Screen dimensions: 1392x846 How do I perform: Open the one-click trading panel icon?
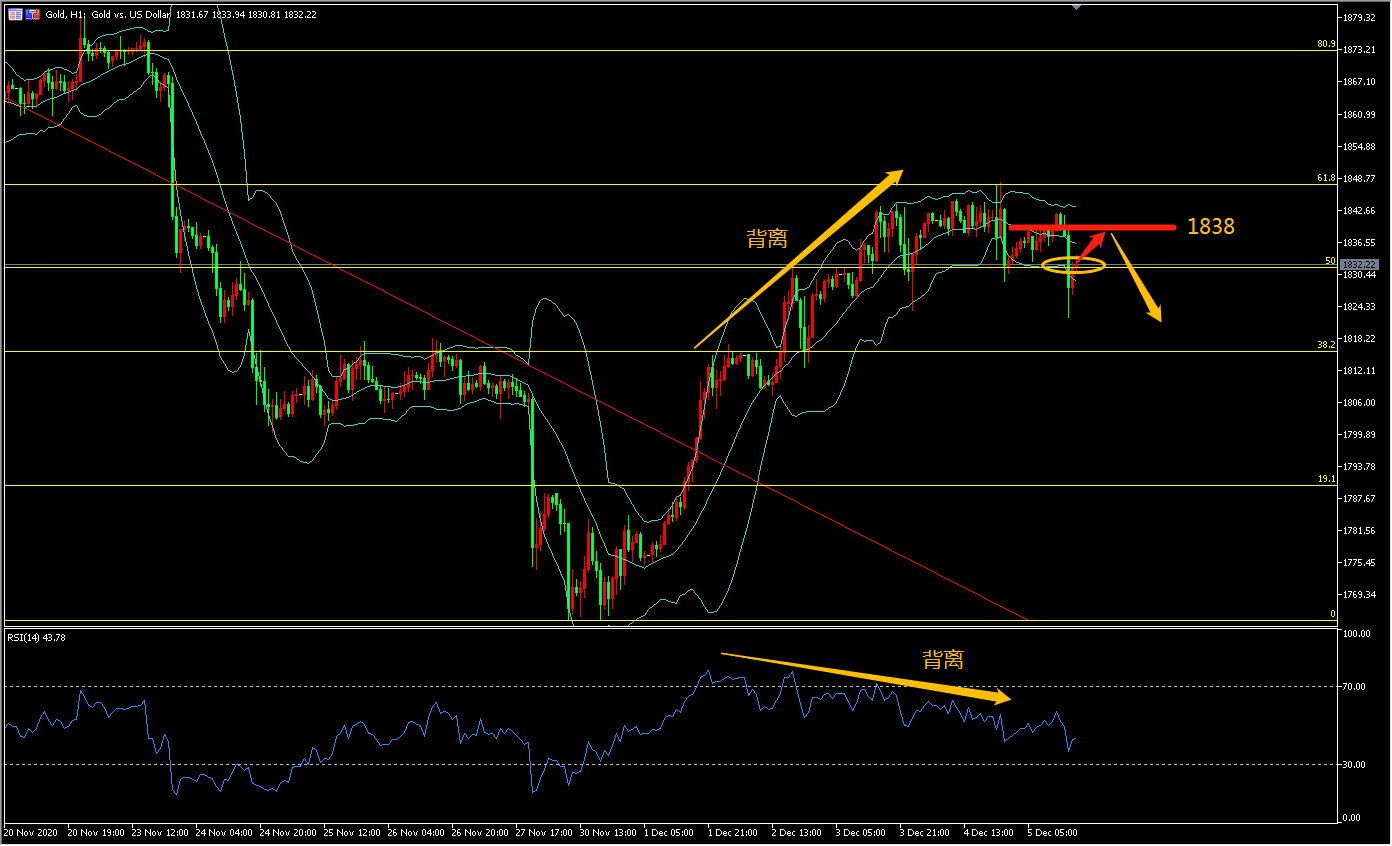[15, 14]
